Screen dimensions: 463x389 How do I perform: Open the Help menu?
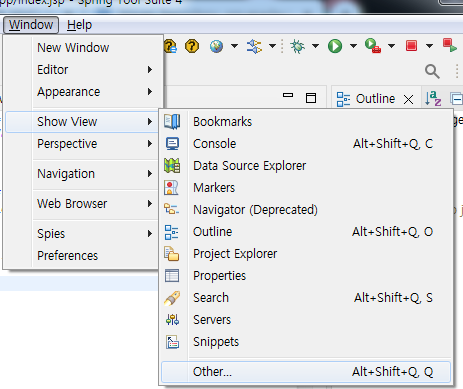(x=79, y=25)
